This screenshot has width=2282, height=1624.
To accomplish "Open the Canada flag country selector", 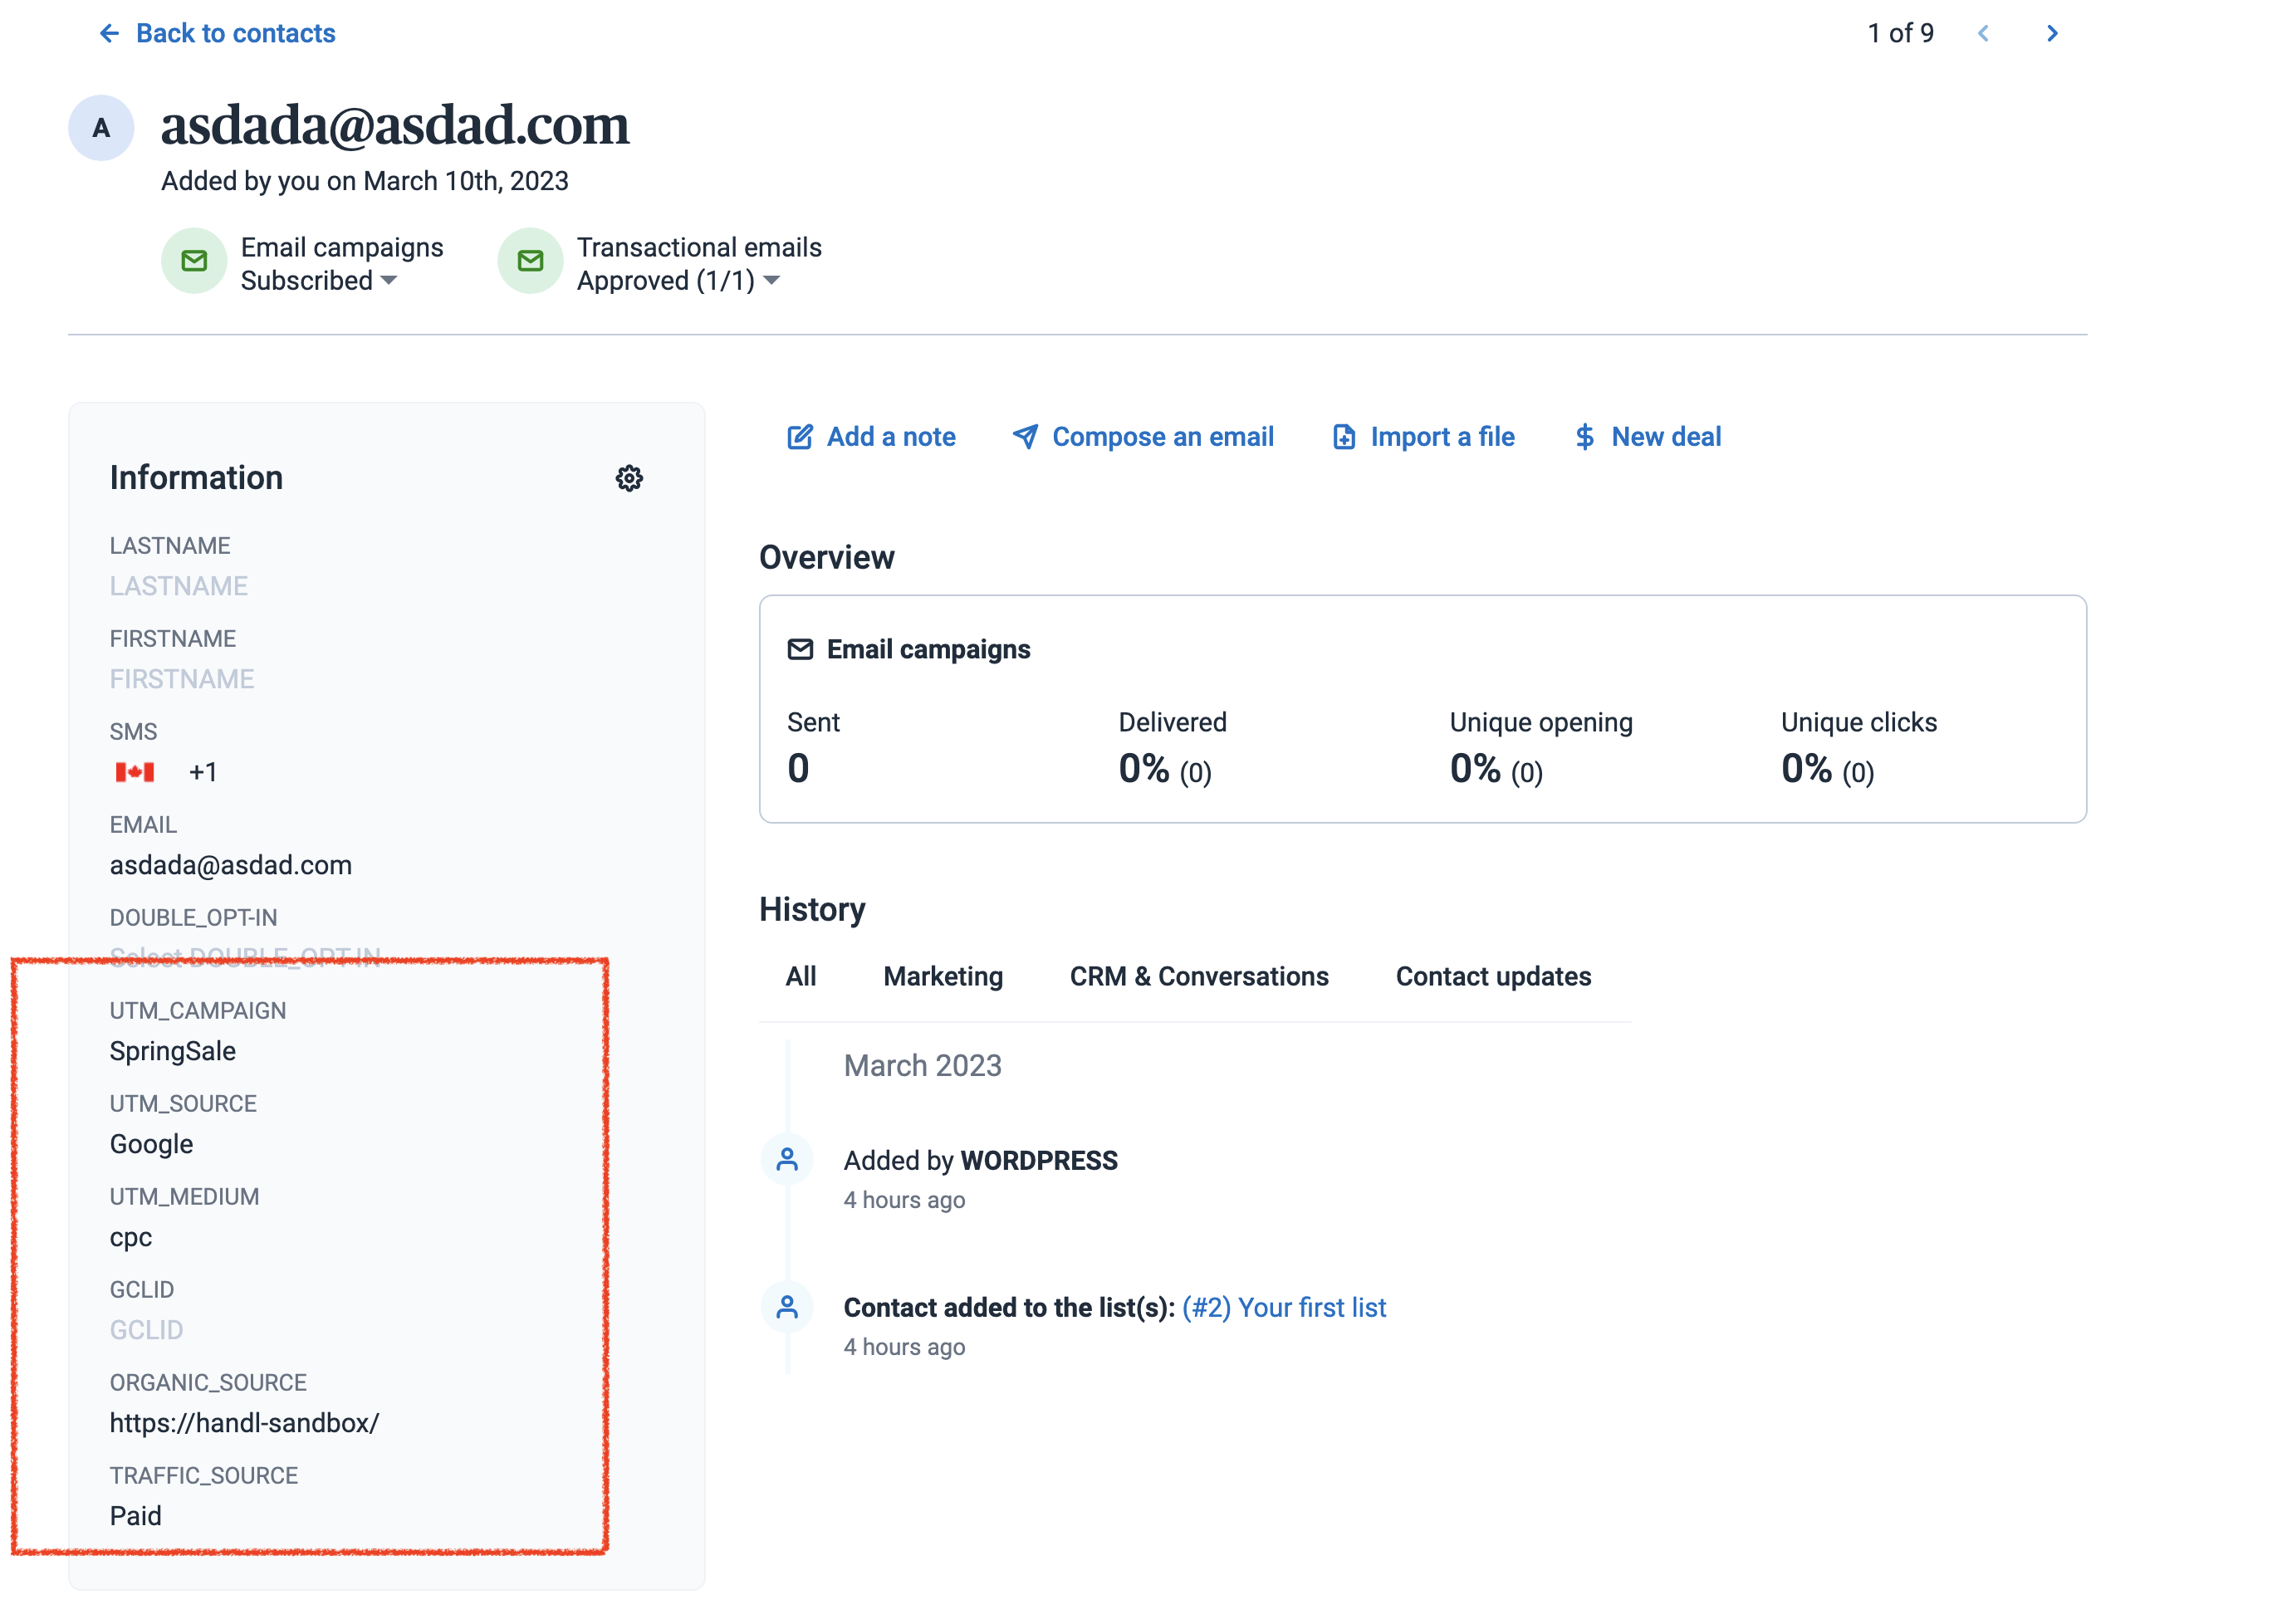I will pyautogui.click(x=135, y=772).
